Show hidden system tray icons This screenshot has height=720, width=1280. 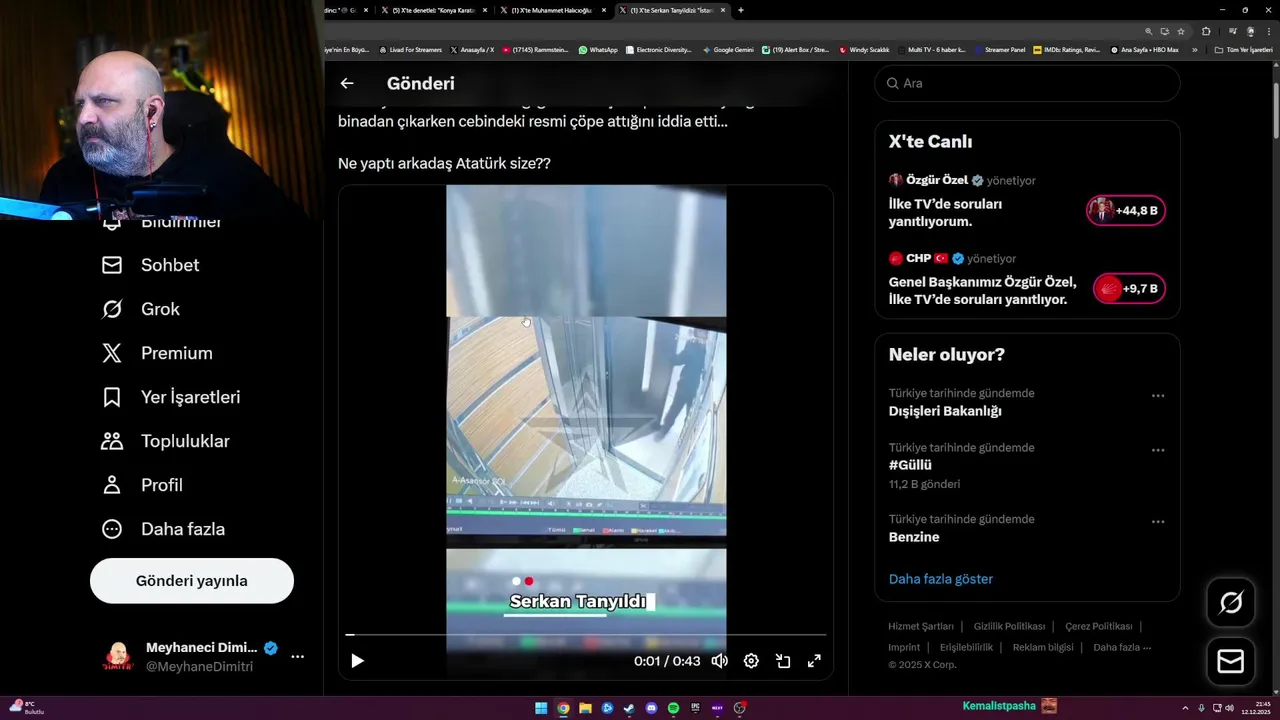[1186, 708]
